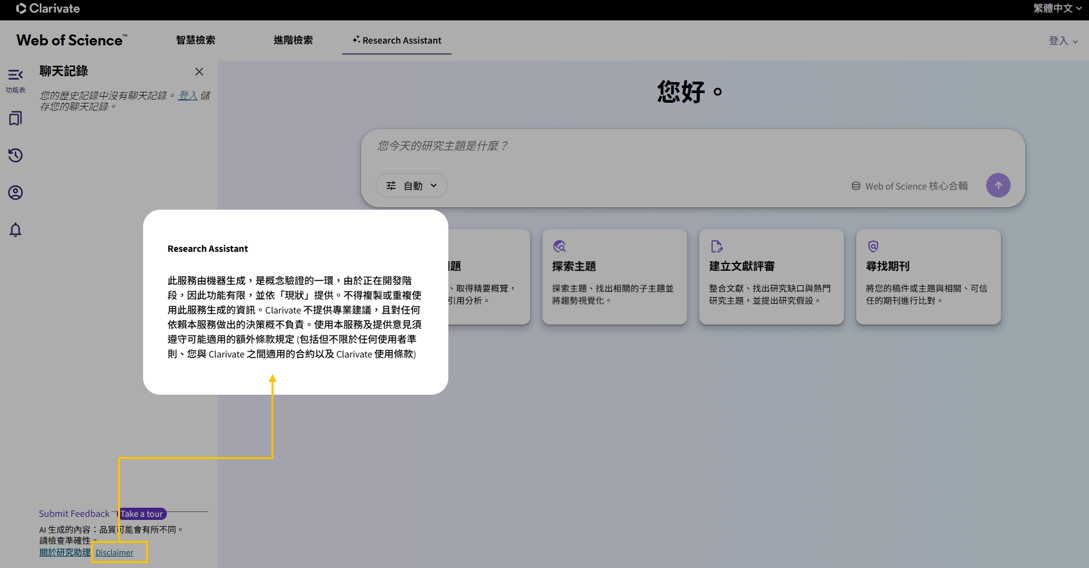
Task: Open the saved lists bookmark icon
Action: [15, 119]
